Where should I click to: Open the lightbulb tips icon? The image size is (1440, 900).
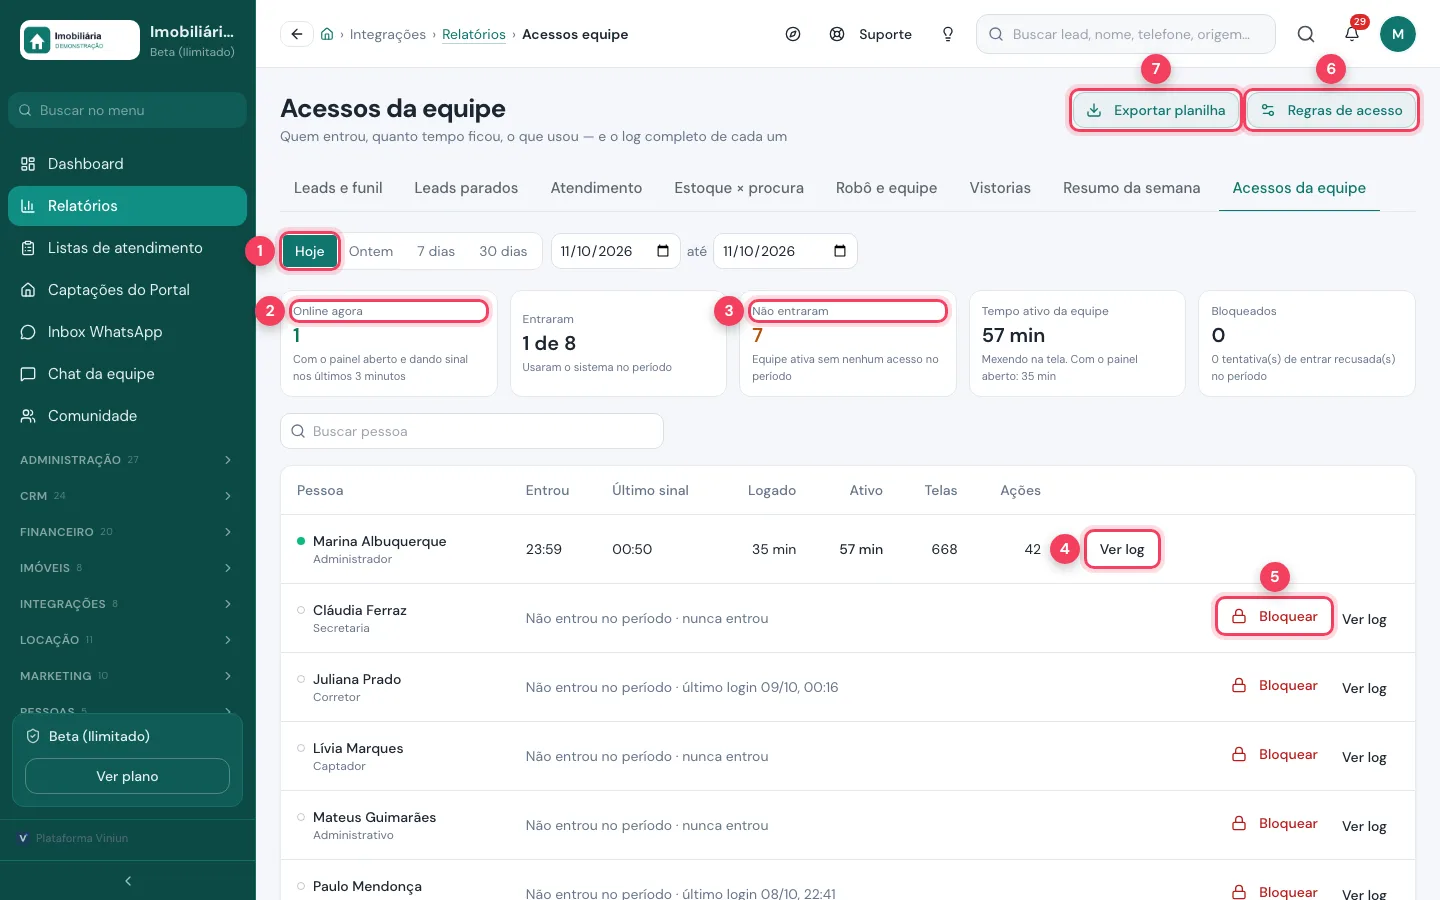[x=948, y=34]
